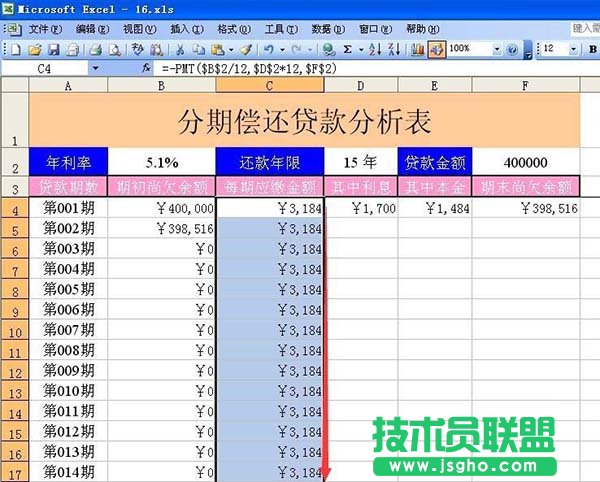Select column B header
Screen dimensions: 600x482
tap(161, 85)
